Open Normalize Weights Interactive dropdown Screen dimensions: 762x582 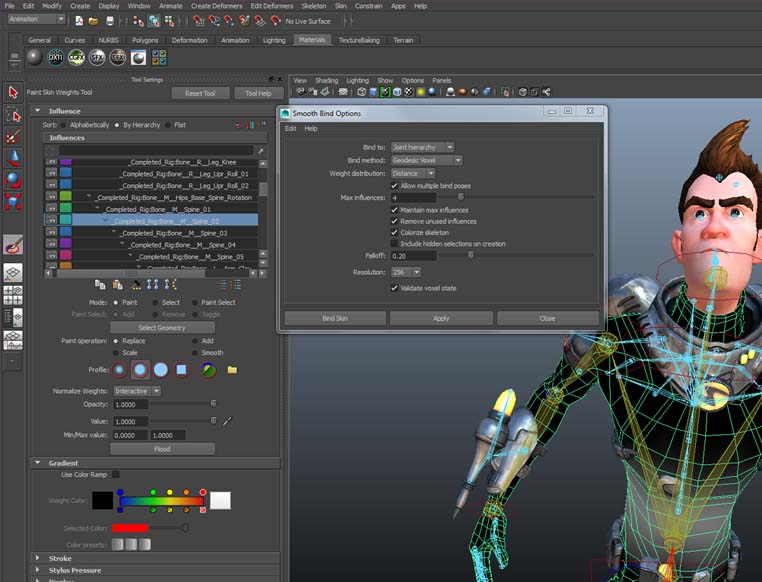tap(137, 391)
